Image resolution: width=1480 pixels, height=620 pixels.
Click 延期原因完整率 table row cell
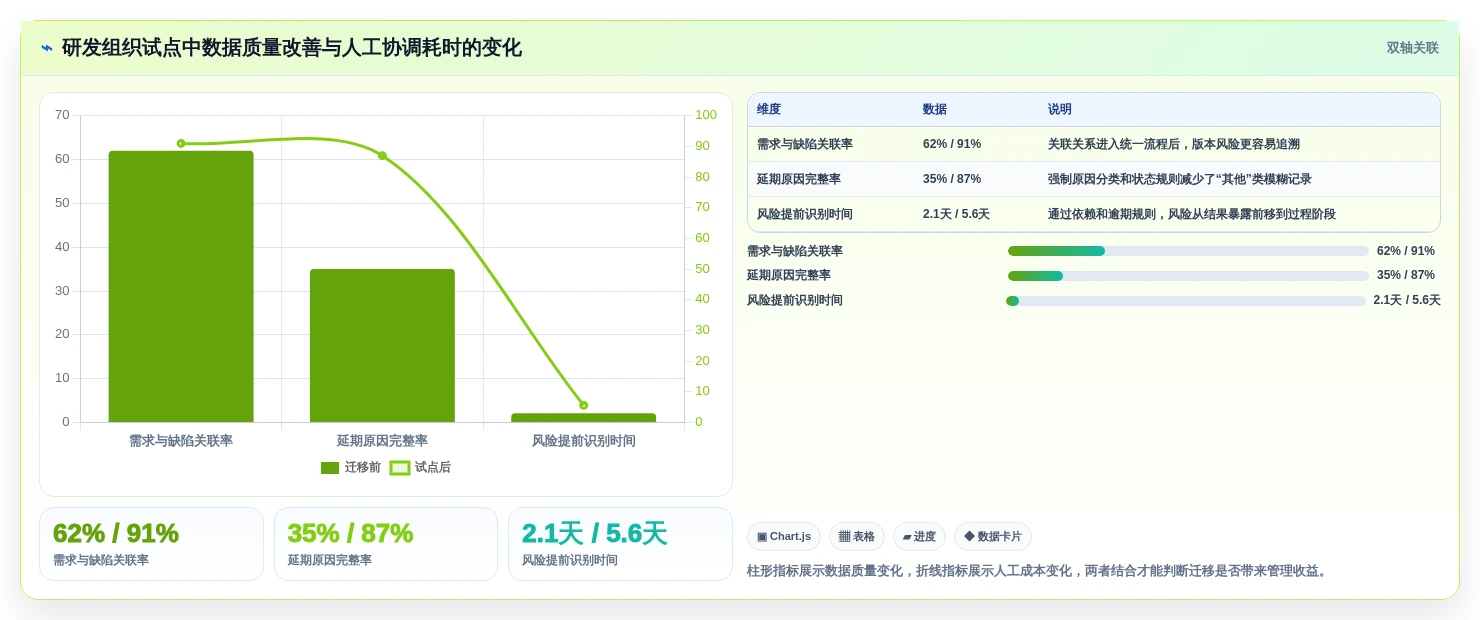799,179
